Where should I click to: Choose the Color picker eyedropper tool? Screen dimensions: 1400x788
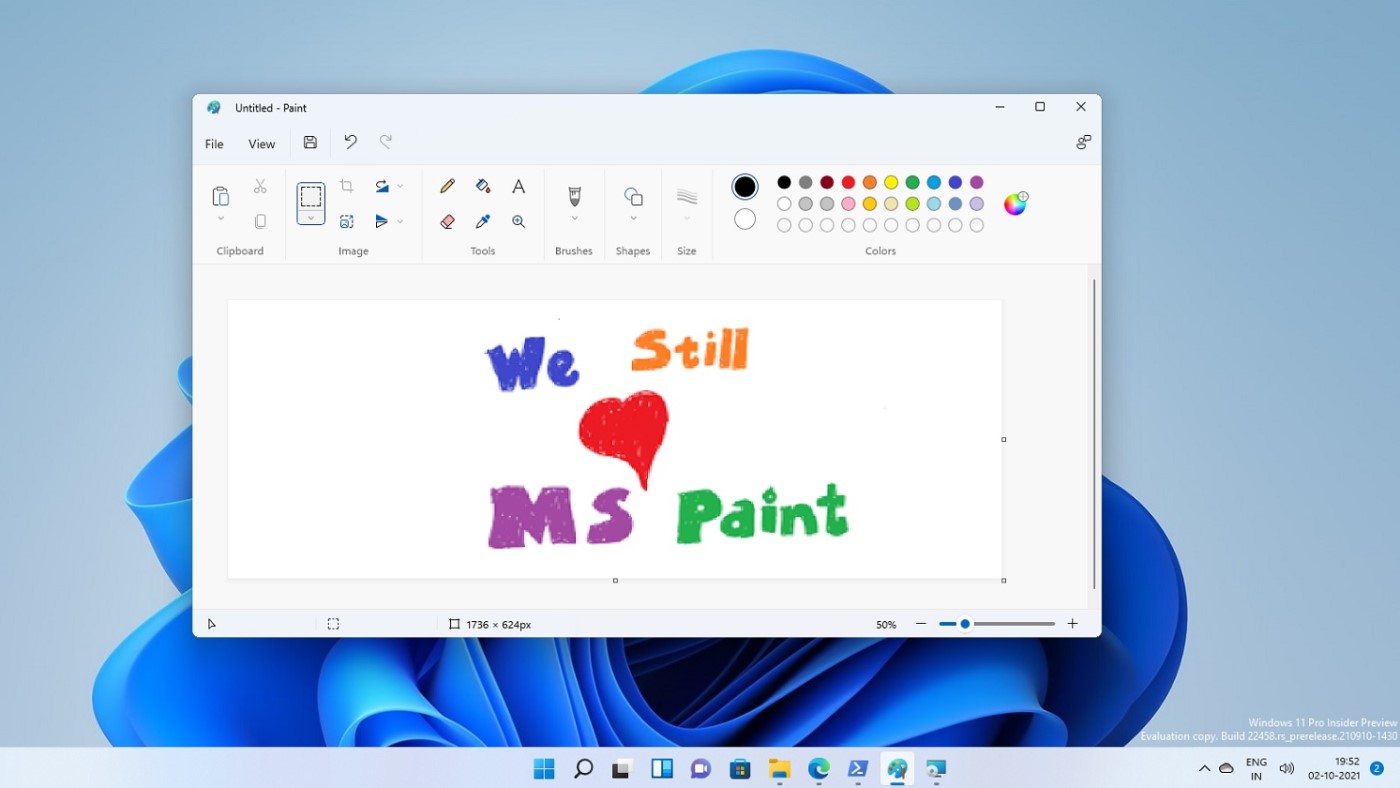tap(483, 221)
